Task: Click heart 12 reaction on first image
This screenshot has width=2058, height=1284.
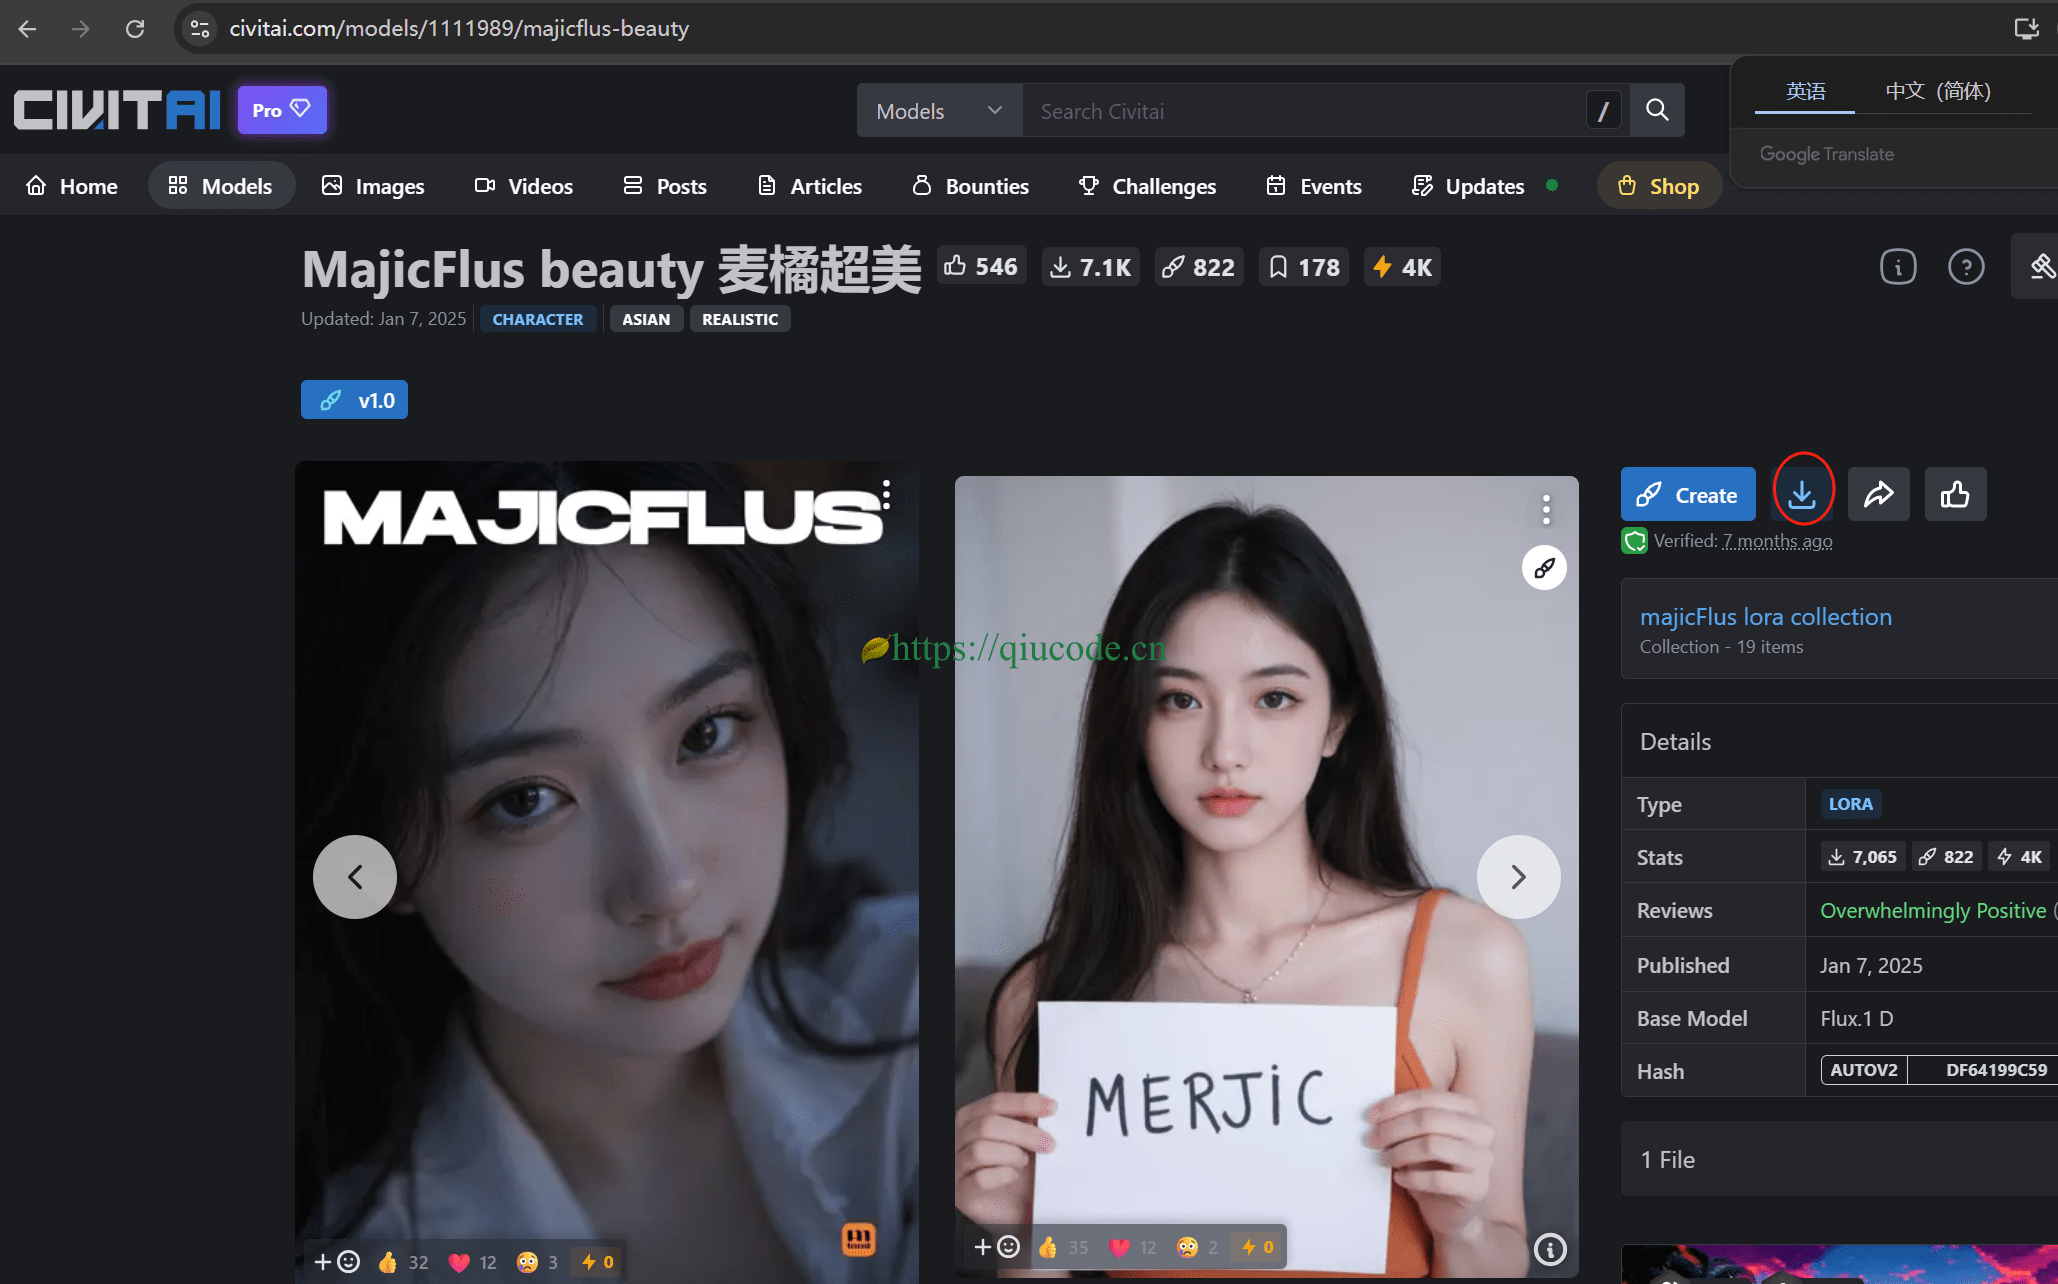Action: 473,1262
